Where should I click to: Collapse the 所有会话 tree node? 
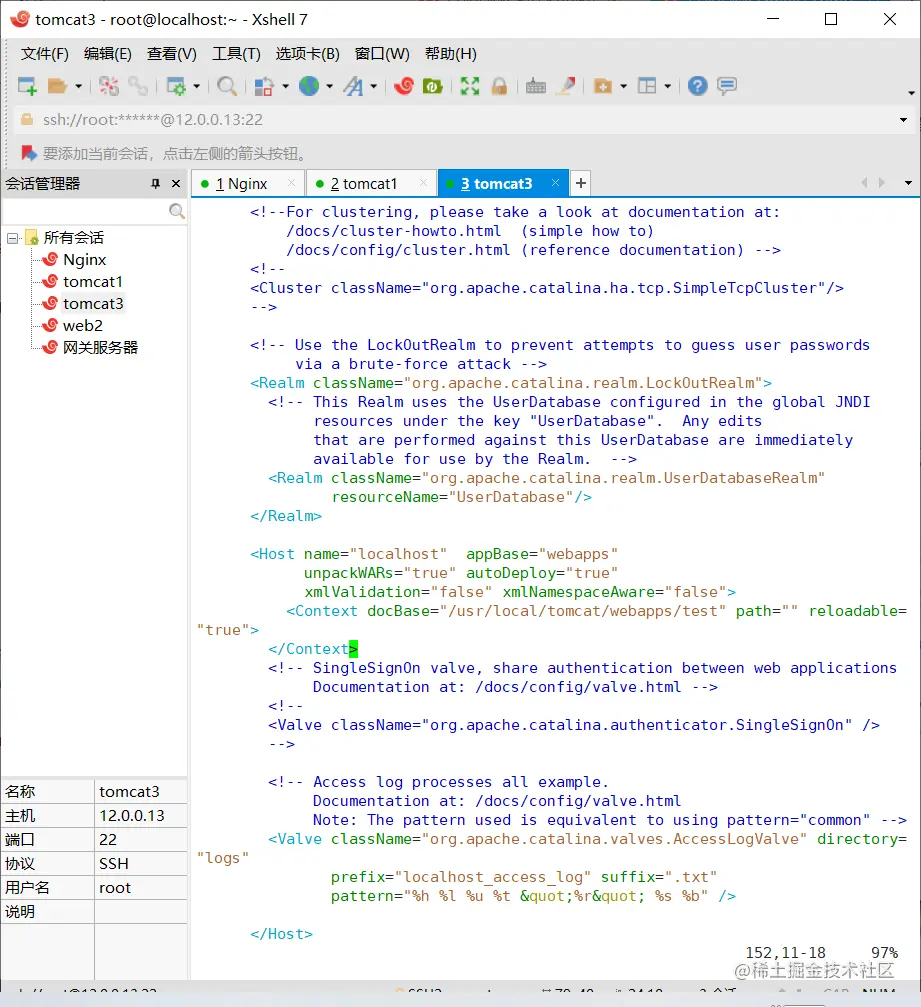(x=13, y=238)
